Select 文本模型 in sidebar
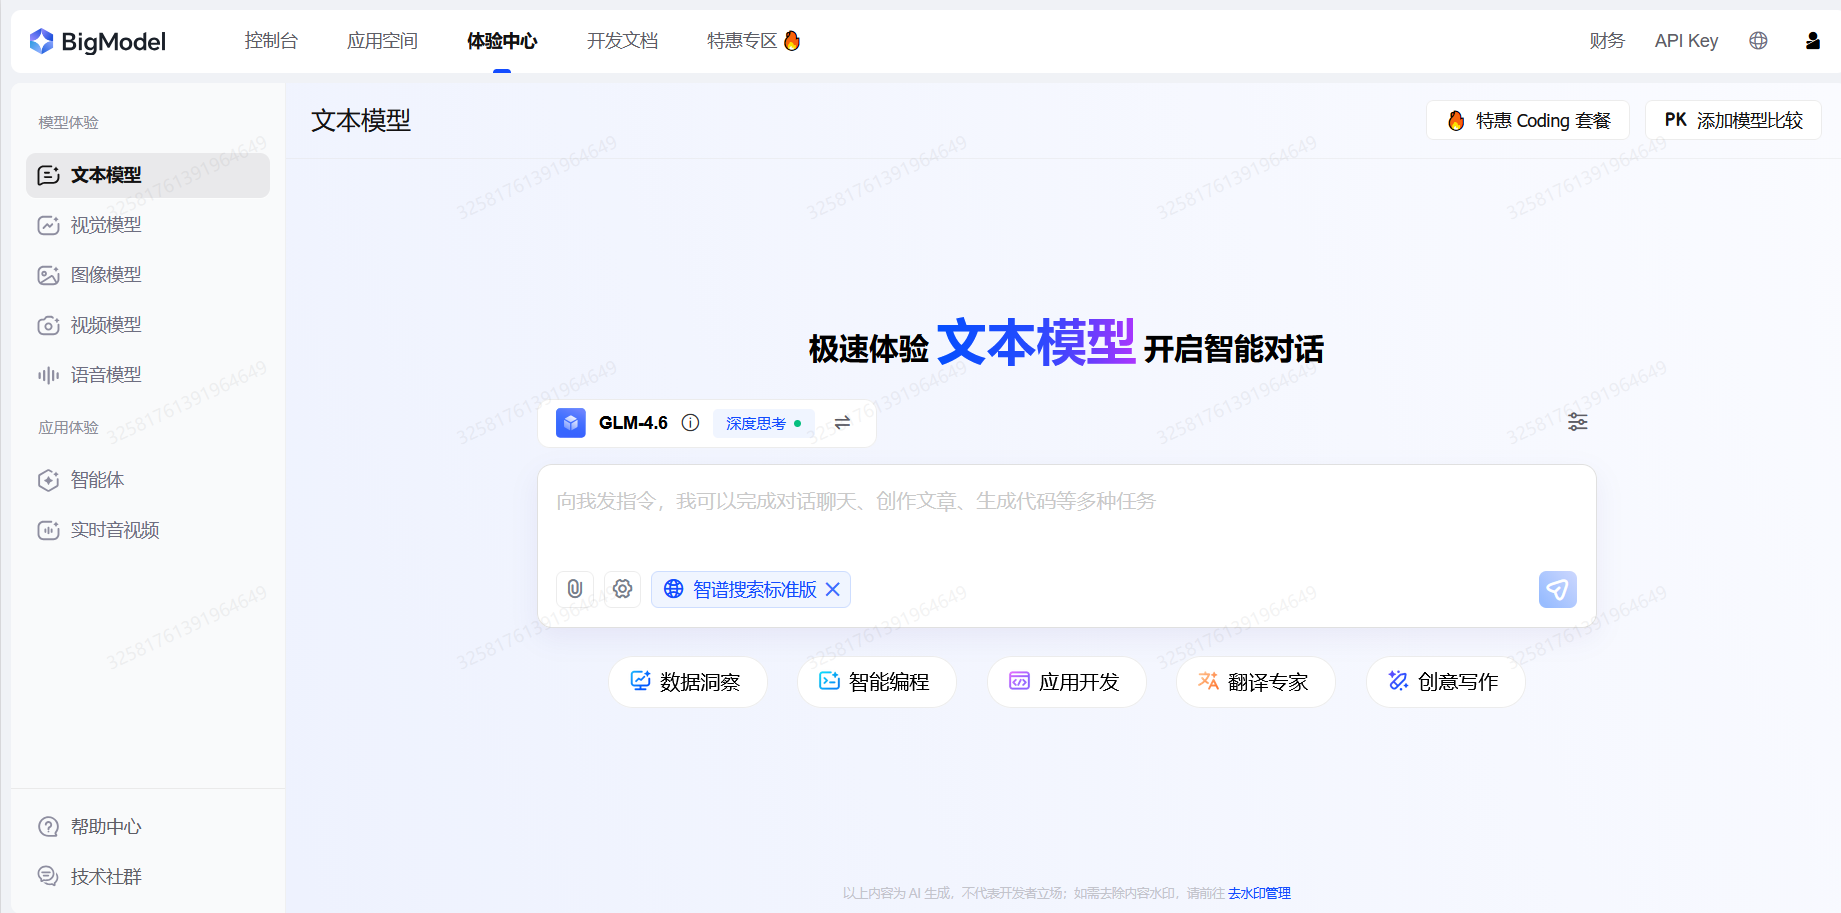Image resolution: width=1841 pixels, height=913 pixels. [x=148, y=175]
